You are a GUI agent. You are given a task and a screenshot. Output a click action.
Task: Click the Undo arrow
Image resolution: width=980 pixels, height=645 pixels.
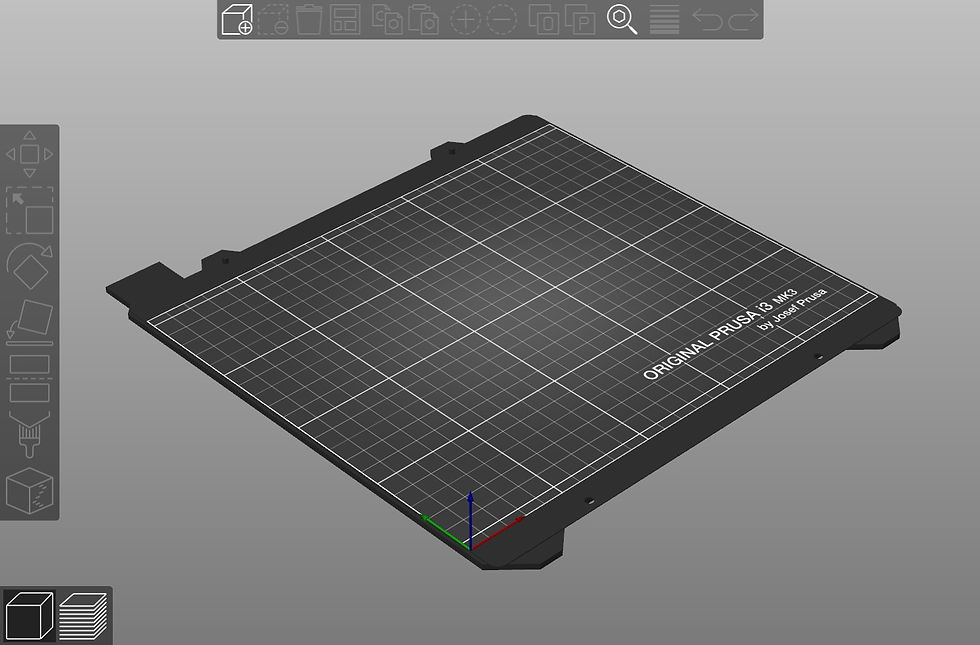point(707,19)
